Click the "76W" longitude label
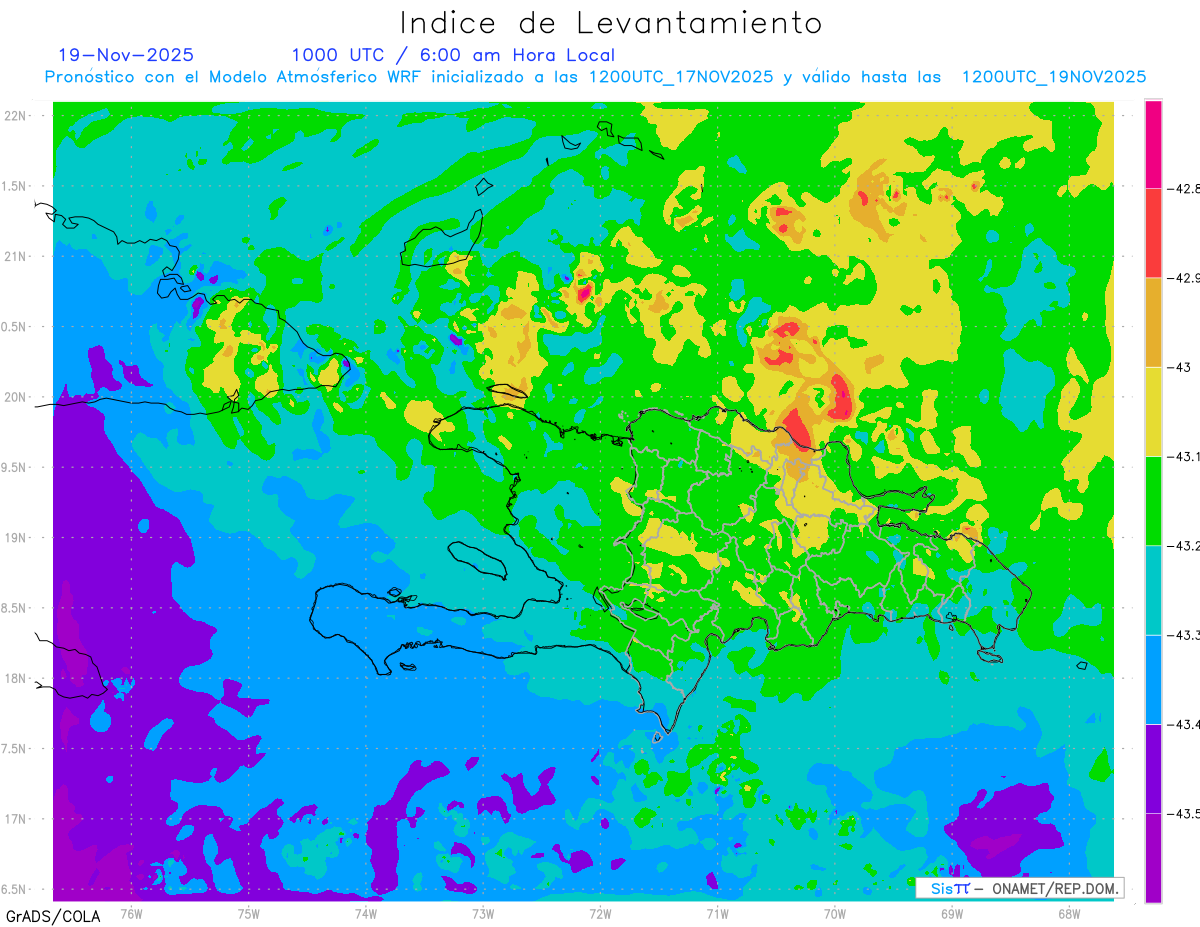The width and height of the screenshot is (1200, 927). (131, 912)
